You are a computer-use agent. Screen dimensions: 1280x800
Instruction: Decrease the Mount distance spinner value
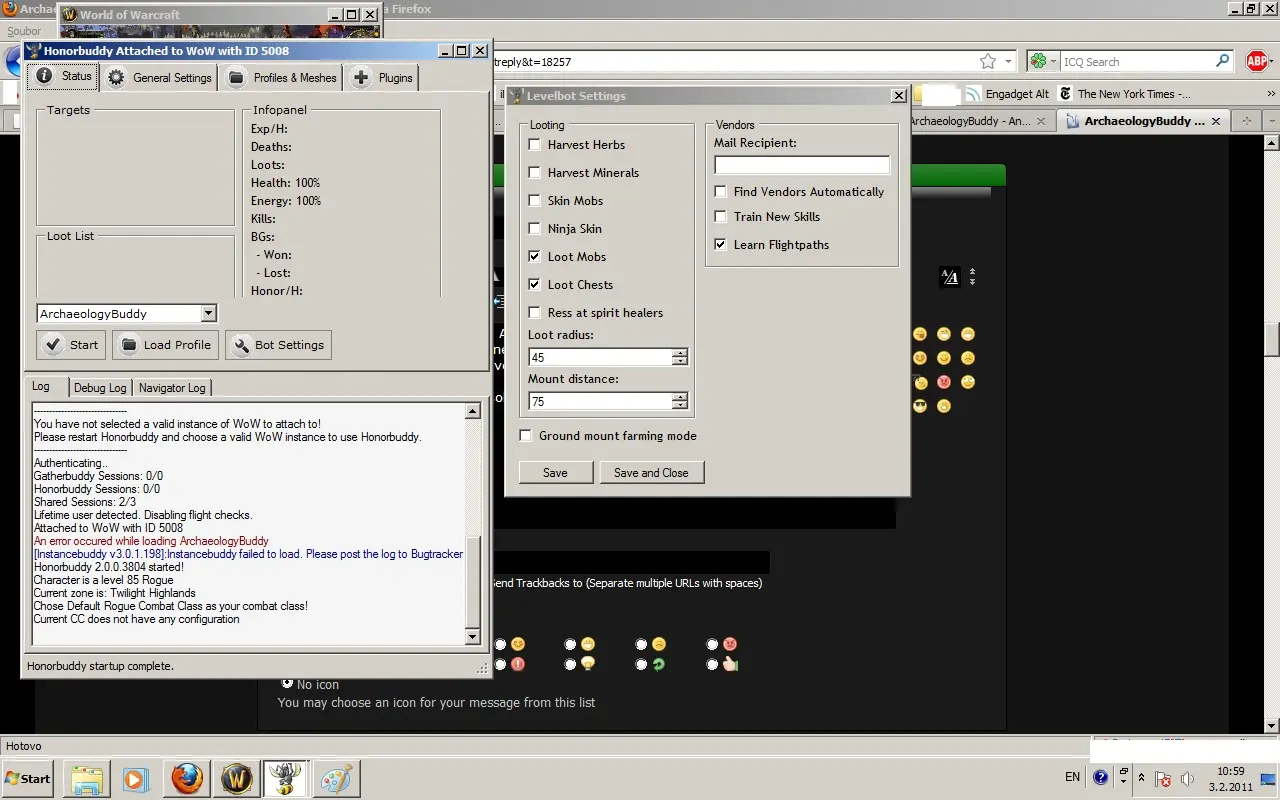680,406
